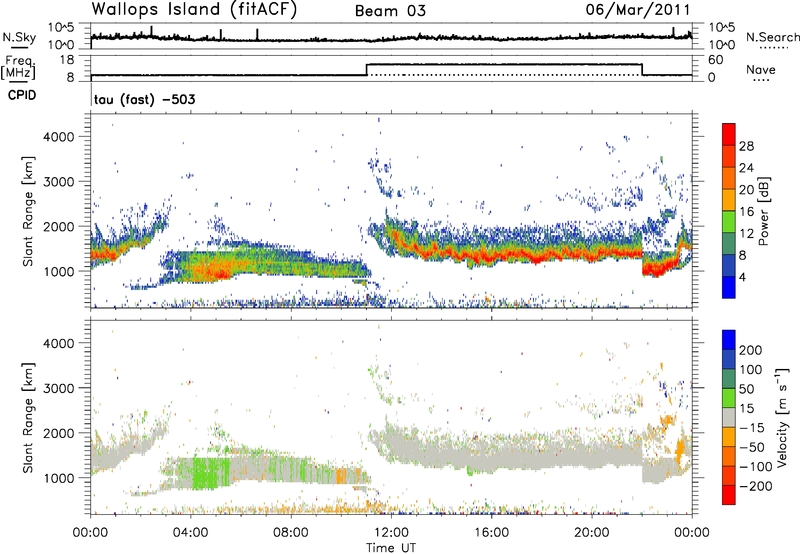This screenshot has width=800, height=554.
Task: Pick the red top segment of Power color bar
Action: (x=729, y=134)
